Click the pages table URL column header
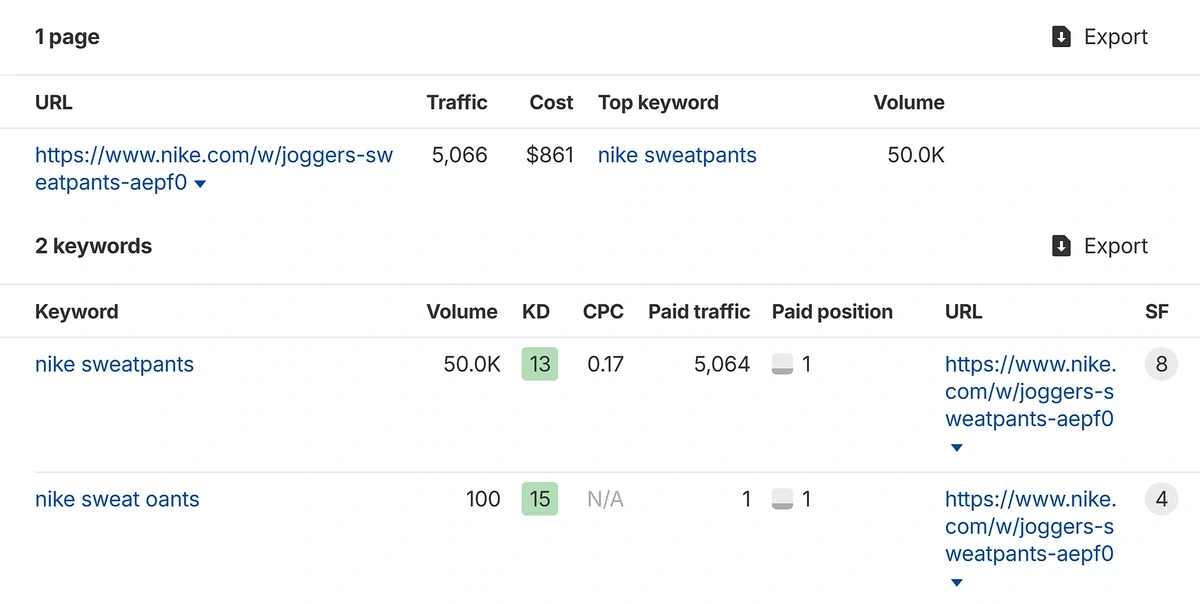 point(54,102)
